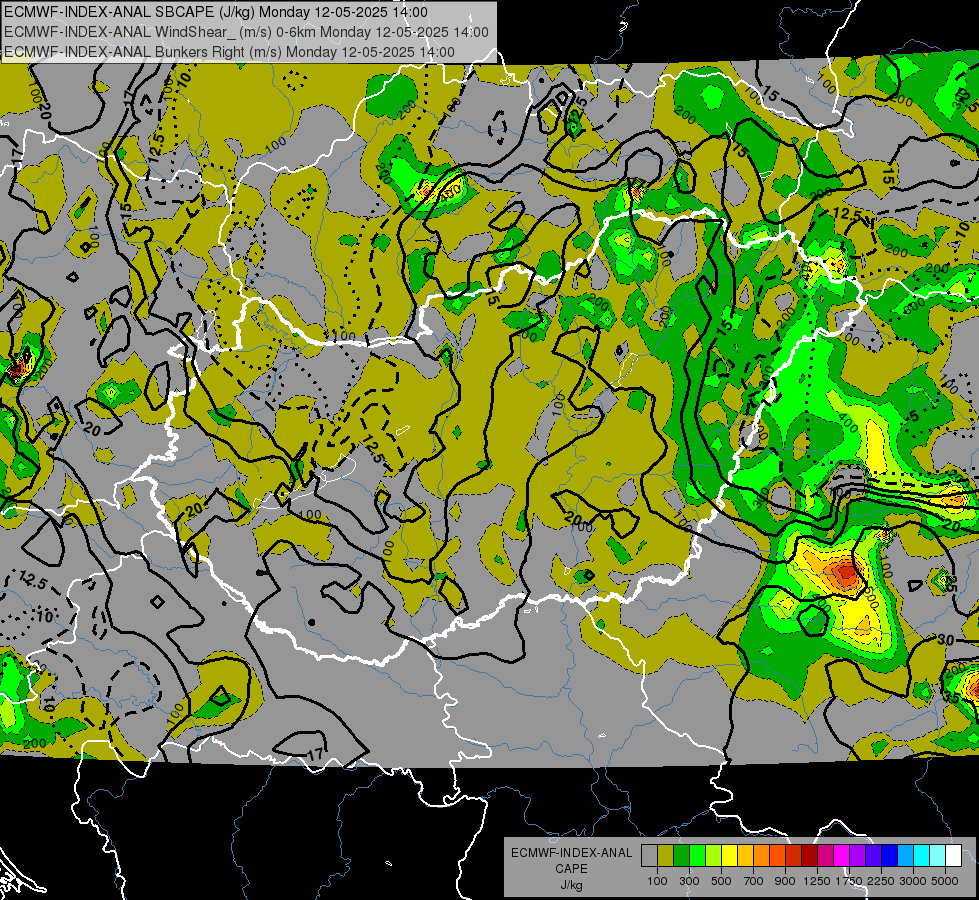Select the CAPE word in the legend
The image size is (979, 900).
click(x=571, y=868)
